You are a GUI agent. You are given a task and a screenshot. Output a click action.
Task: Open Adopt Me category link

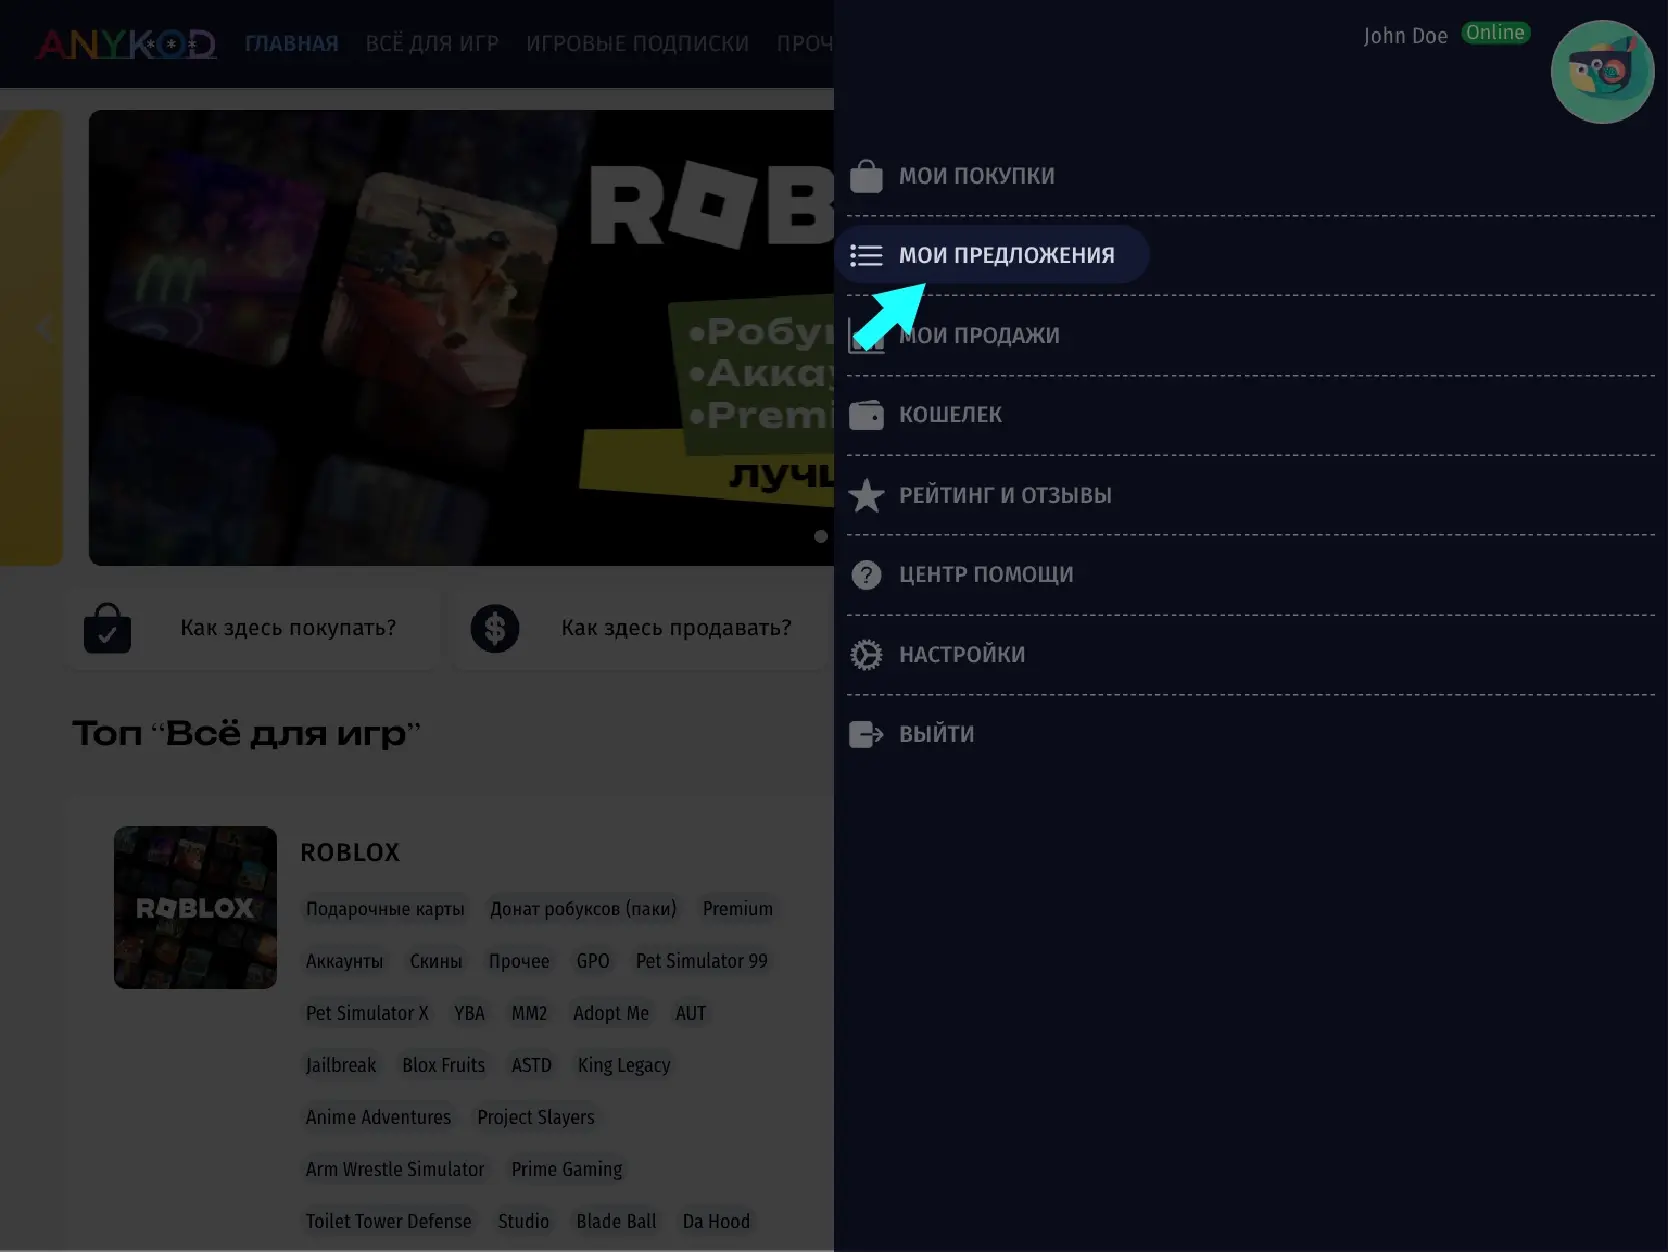click(x=611, y=1013)
